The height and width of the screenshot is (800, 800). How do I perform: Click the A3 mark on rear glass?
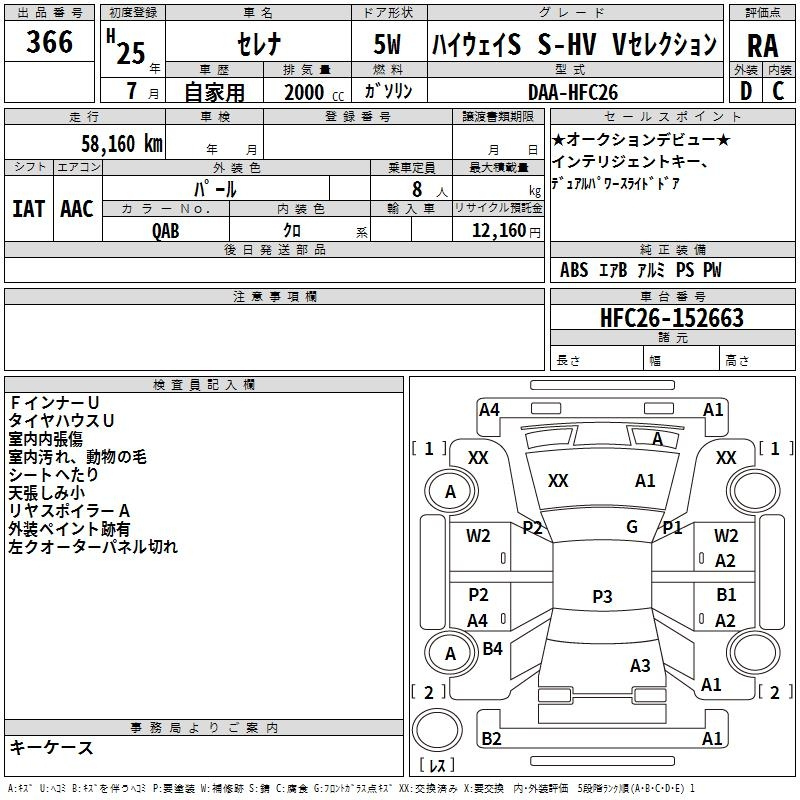tap(640, 665)
